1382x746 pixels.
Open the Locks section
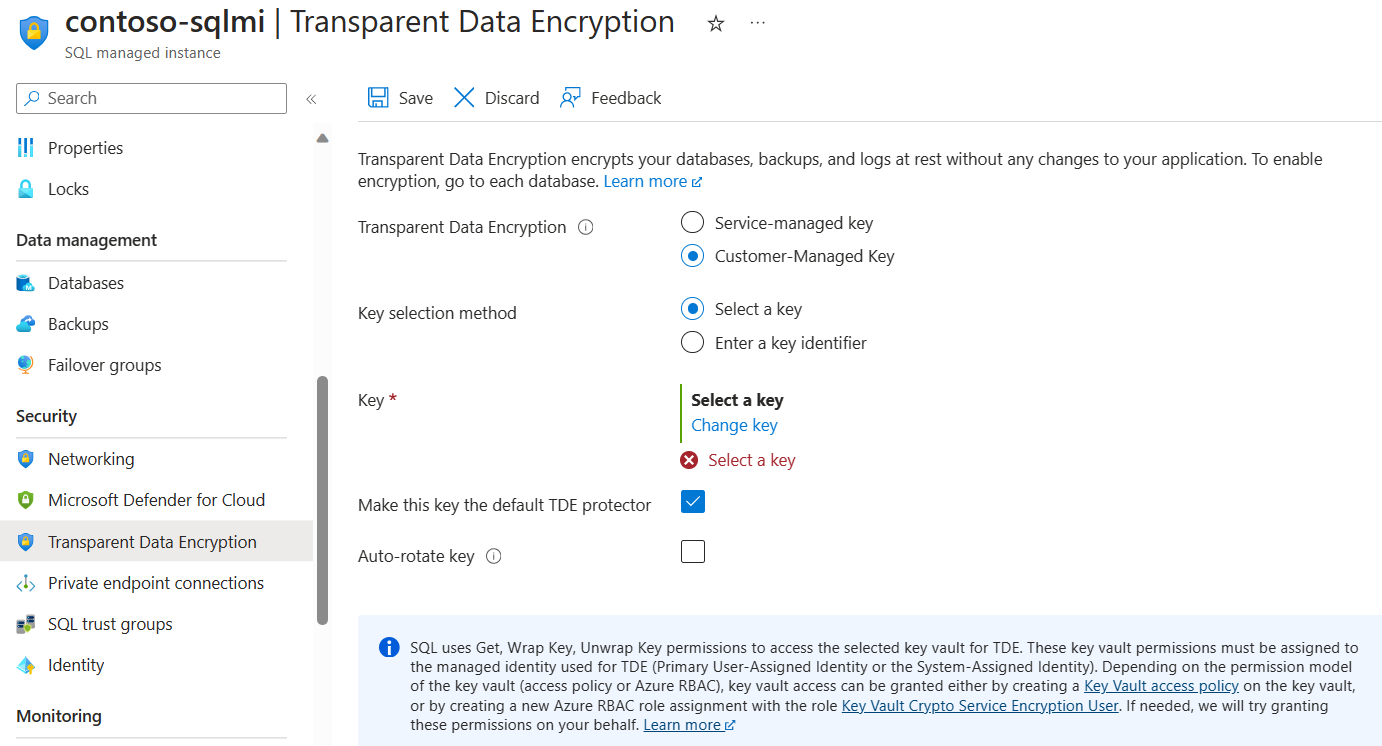(67, 188)
